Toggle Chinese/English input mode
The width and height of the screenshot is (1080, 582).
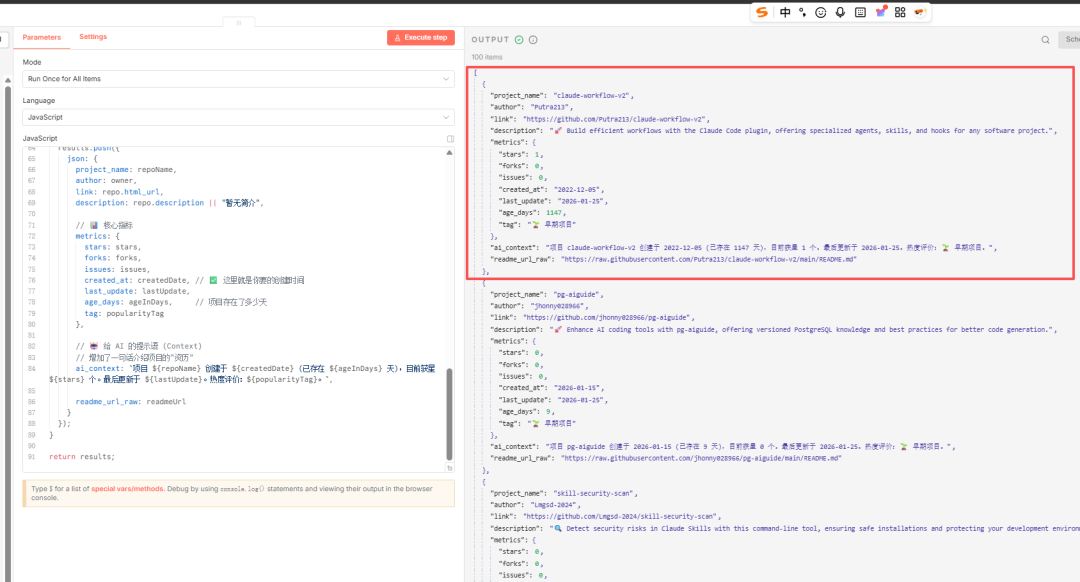(785, 12)
